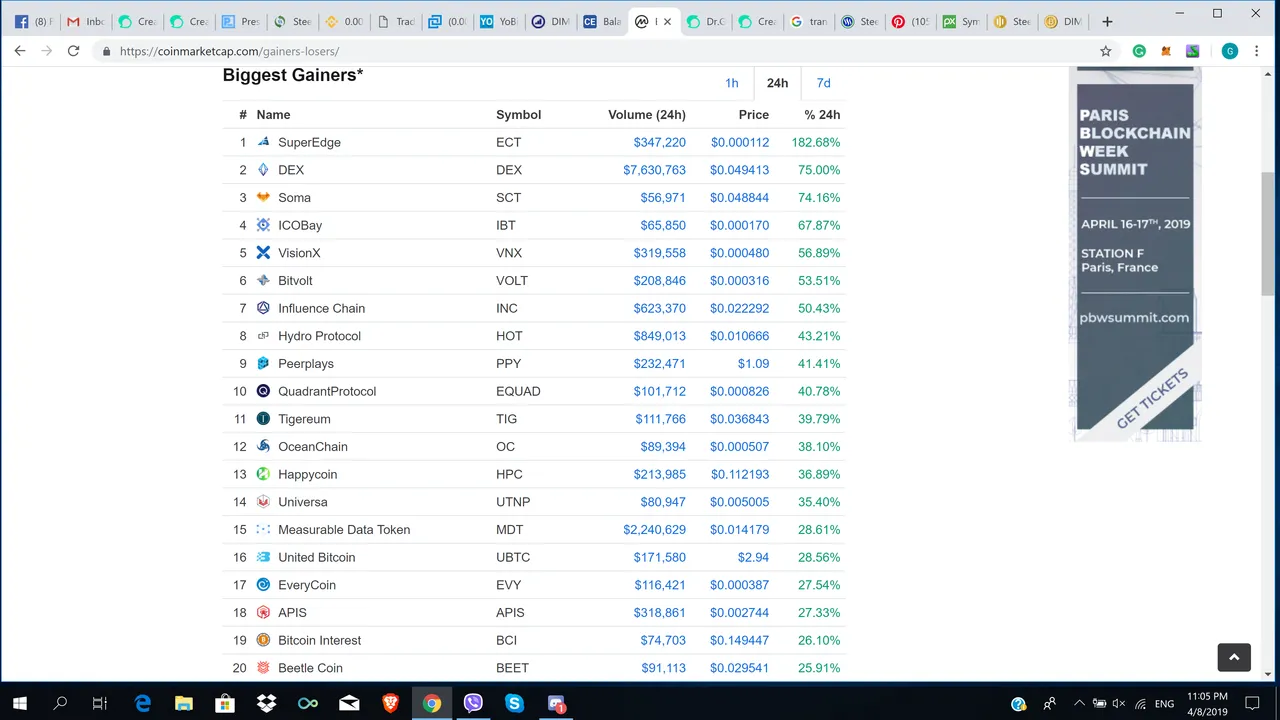Select the 24h timeframe tab
Screen dimensions: 1280x720
click(x=777, y=83)
